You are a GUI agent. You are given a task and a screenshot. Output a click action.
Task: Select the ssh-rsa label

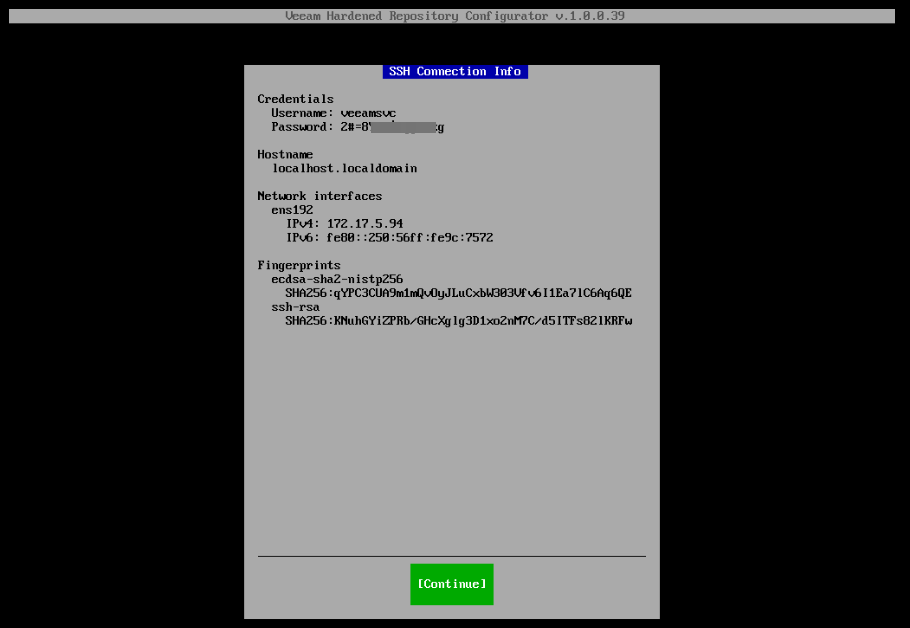[x=295, y=307]
